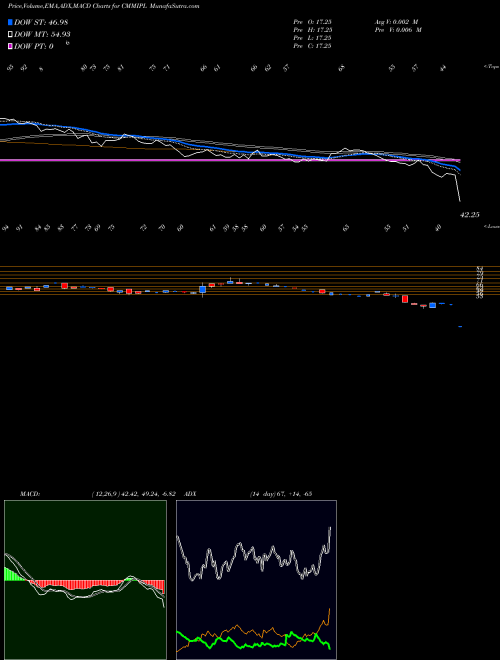The image size is (500, 660).
Task: Click the 'Pre L: 17.25' value
Action: [x=312, y=38]
